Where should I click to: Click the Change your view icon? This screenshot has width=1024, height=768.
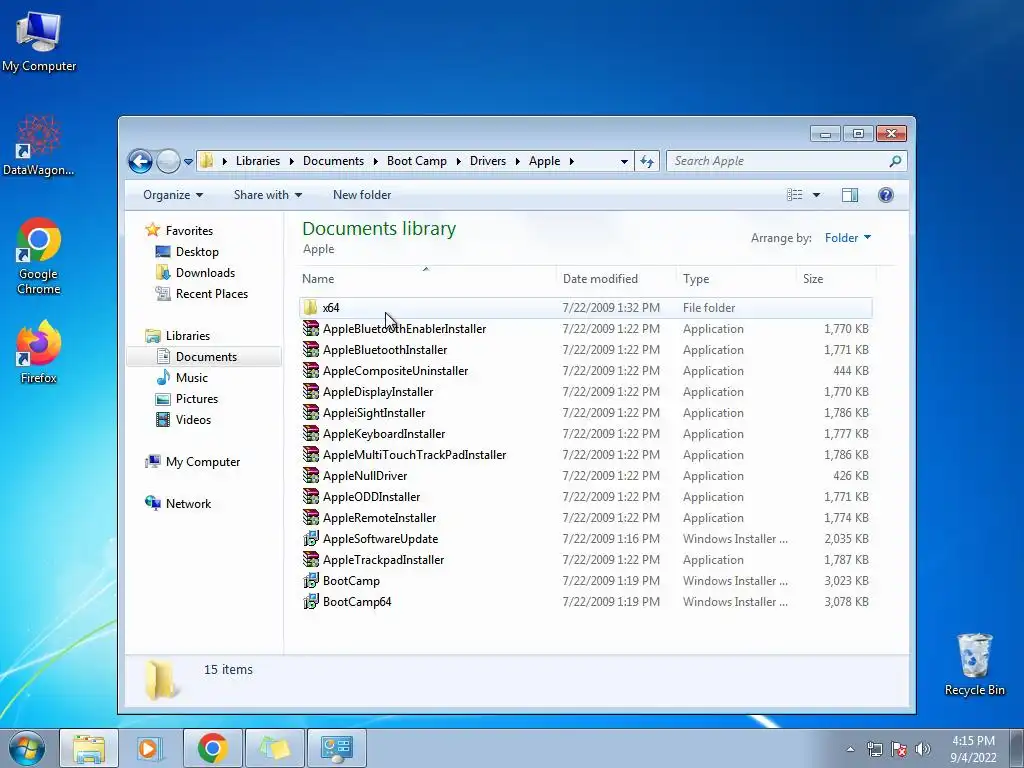[795, 195]
